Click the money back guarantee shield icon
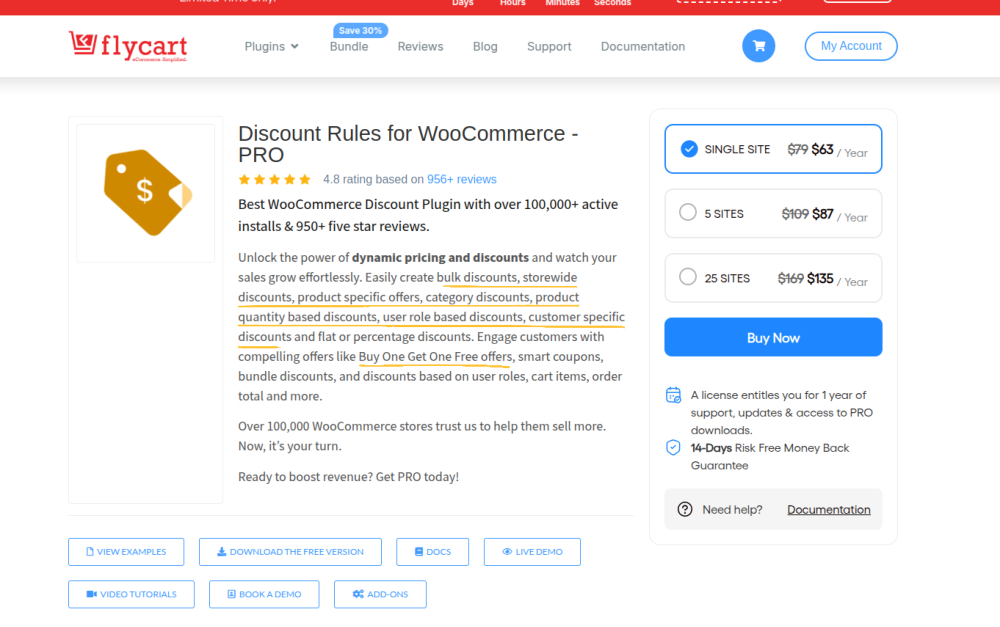This screenshot has width=1000, height=627. pyautogui.click(x=673, y=448)
